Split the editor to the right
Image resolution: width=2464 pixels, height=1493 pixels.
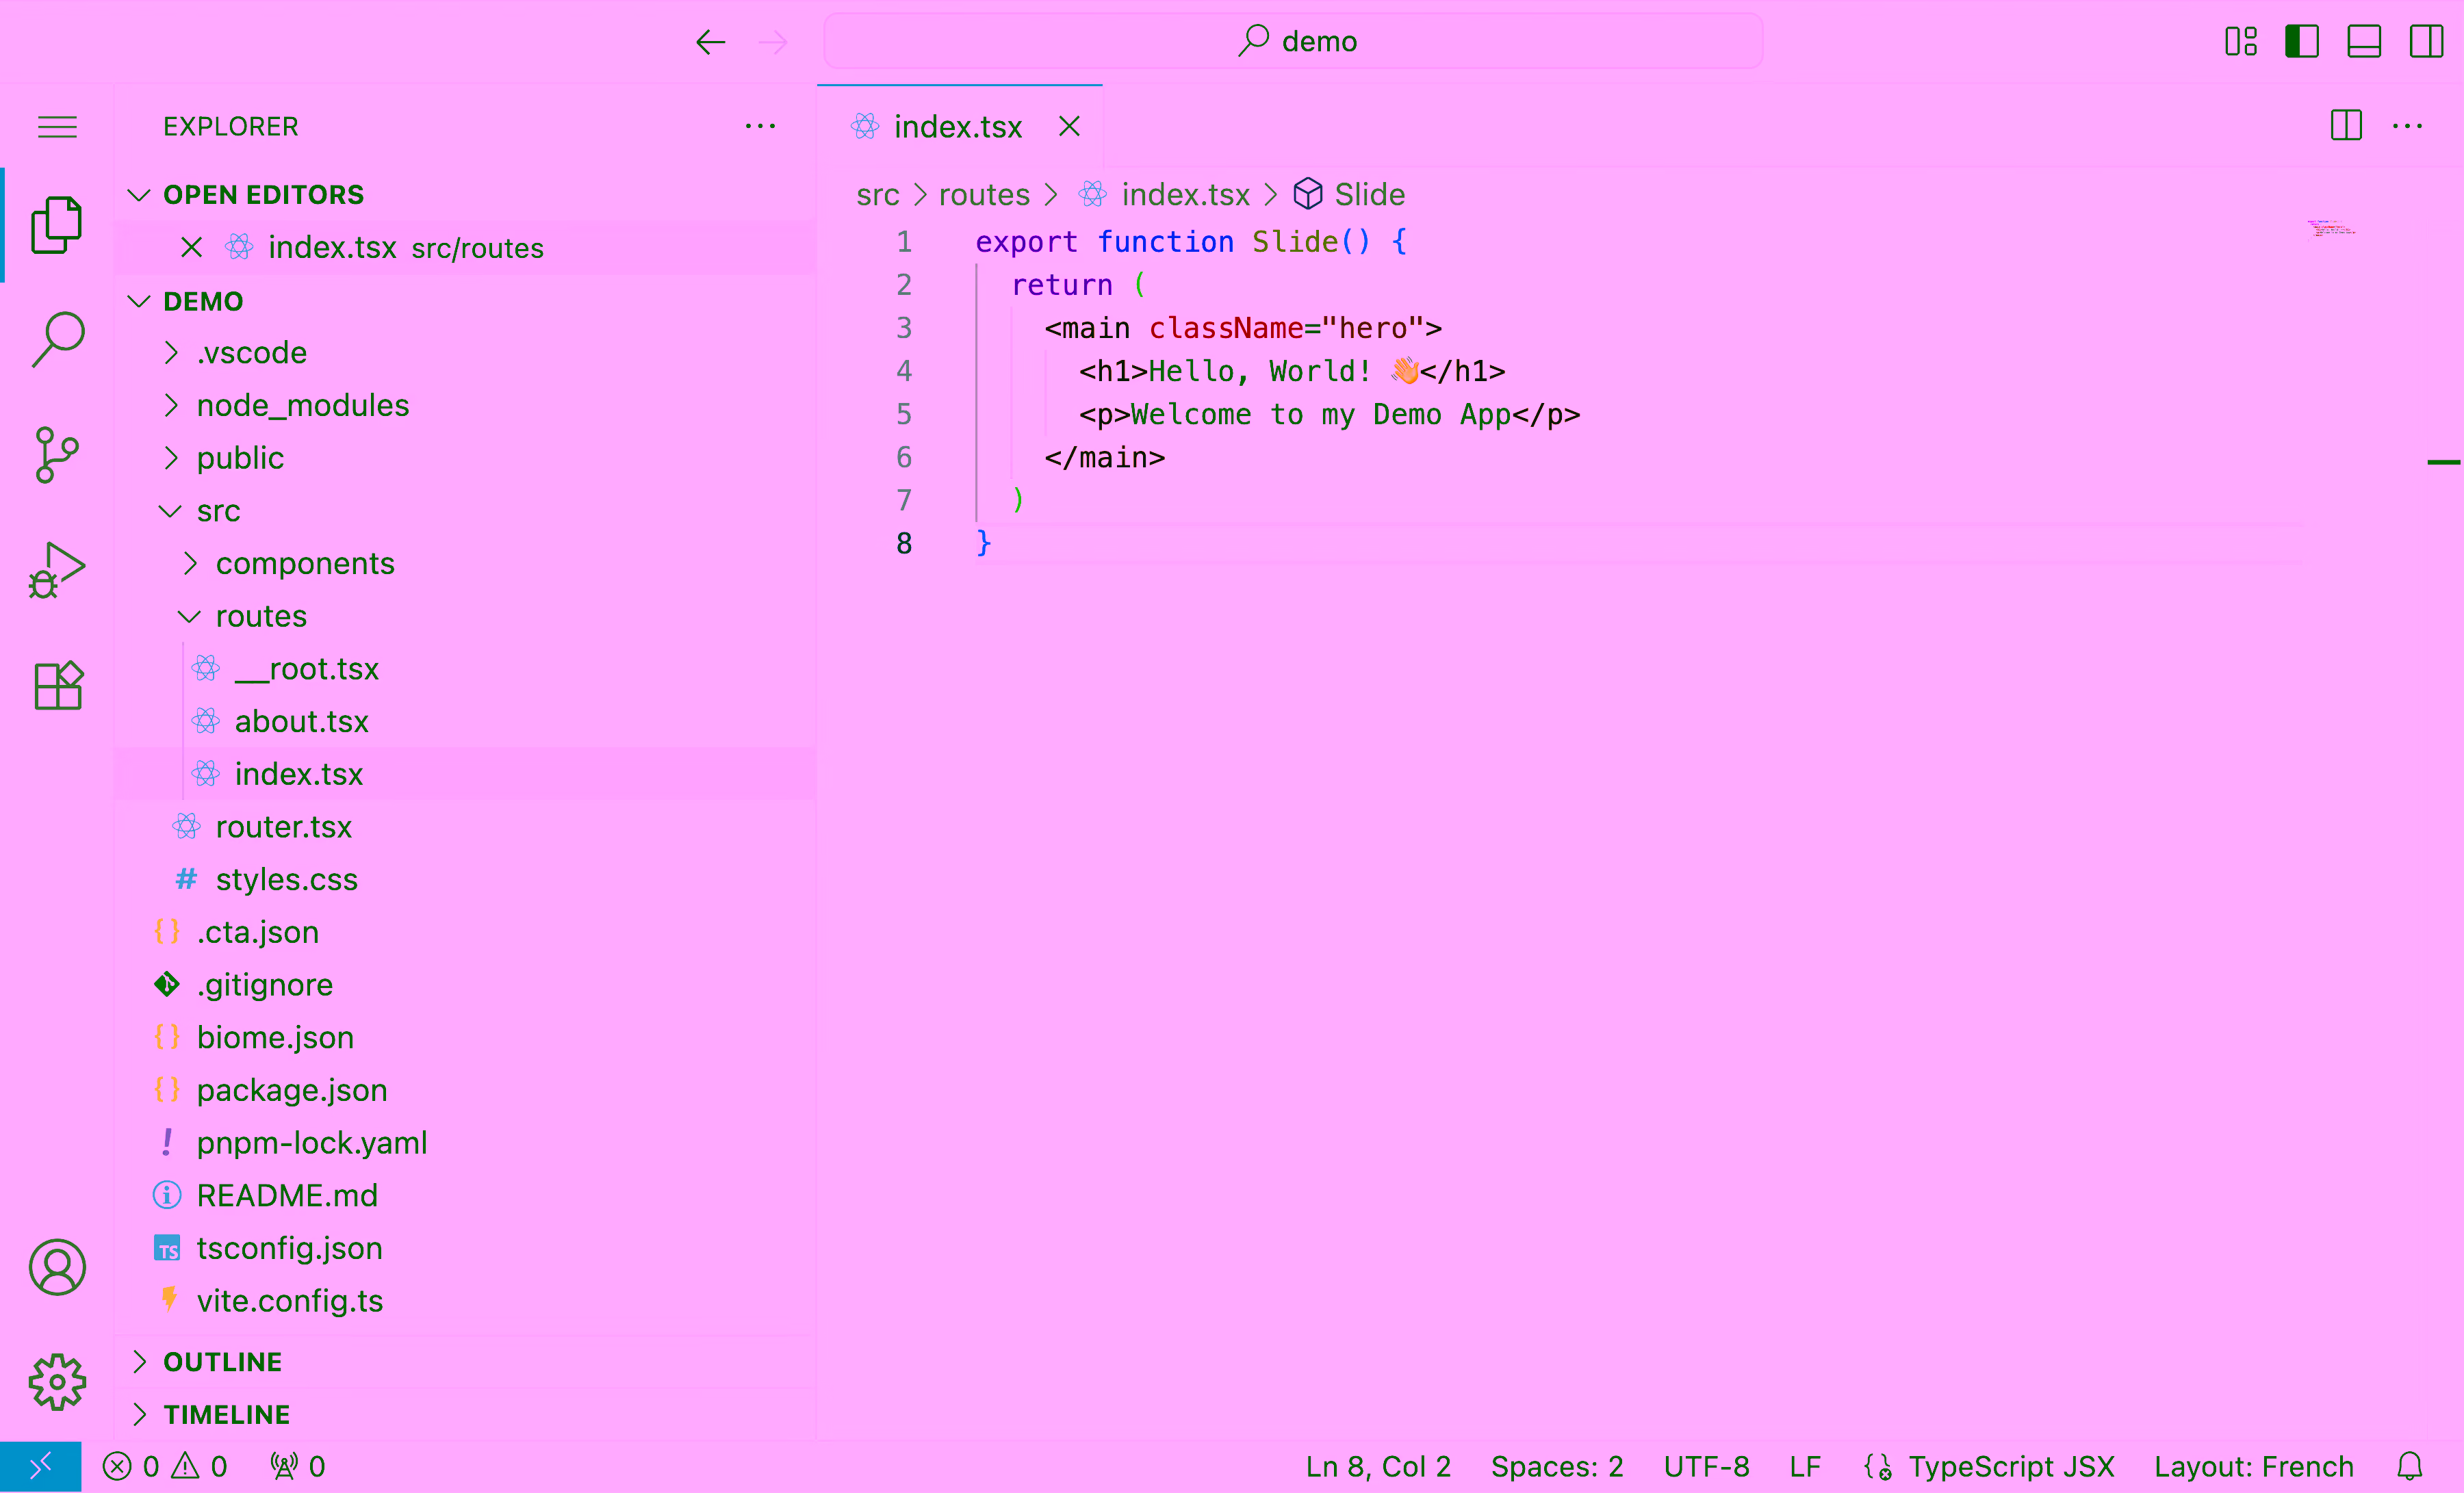tap(2345, 126)
